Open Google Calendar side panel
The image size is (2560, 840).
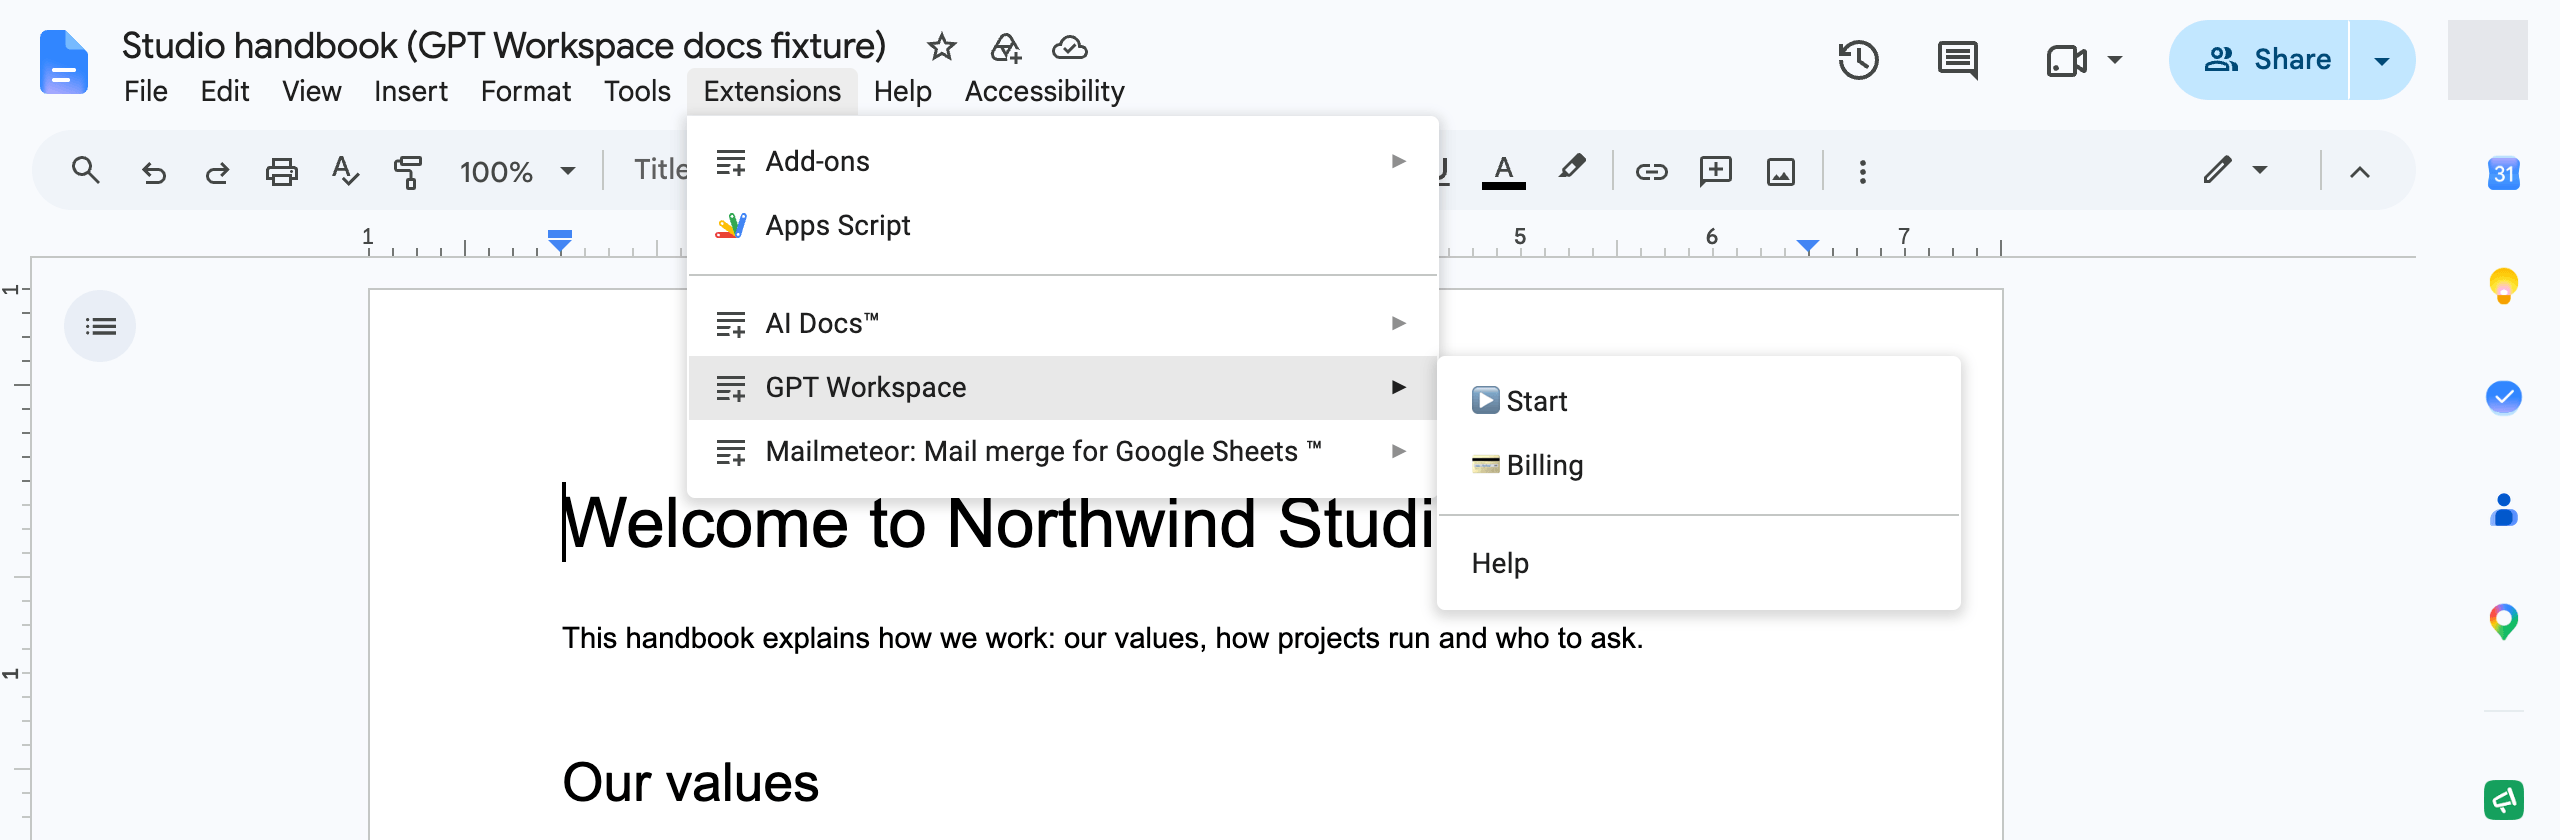click(2503, 174)
